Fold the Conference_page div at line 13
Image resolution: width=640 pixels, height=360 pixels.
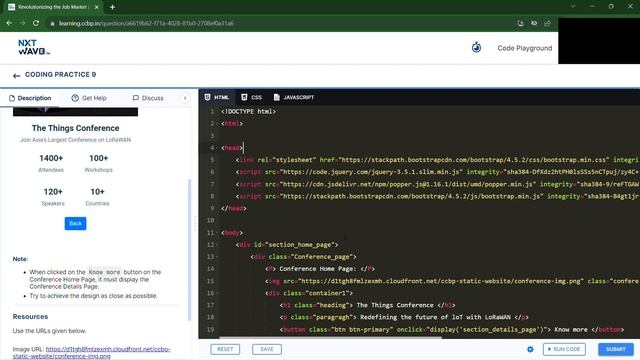217,257
